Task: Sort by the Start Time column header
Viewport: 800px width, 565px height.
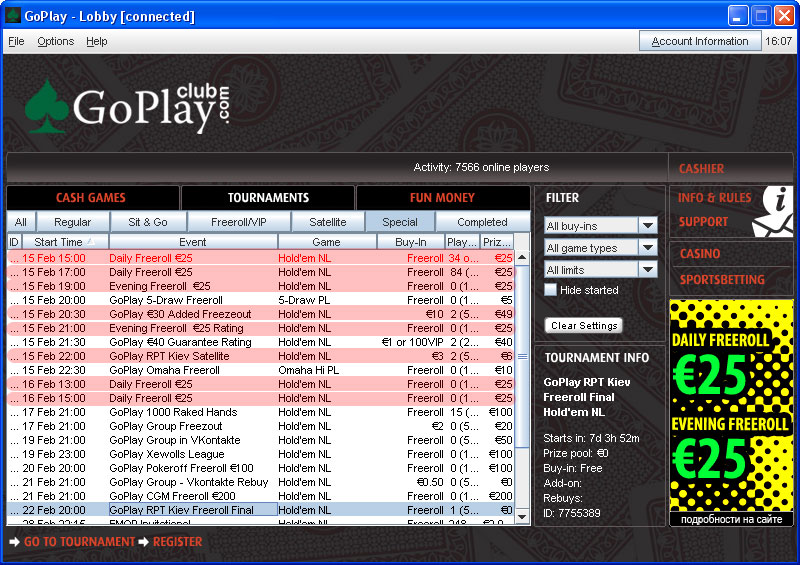Action: (x=64, y=242)
